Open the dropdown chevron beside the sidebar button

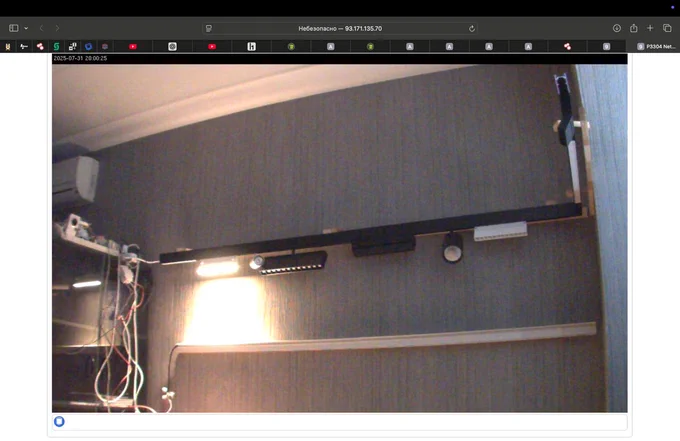[26, 28]
